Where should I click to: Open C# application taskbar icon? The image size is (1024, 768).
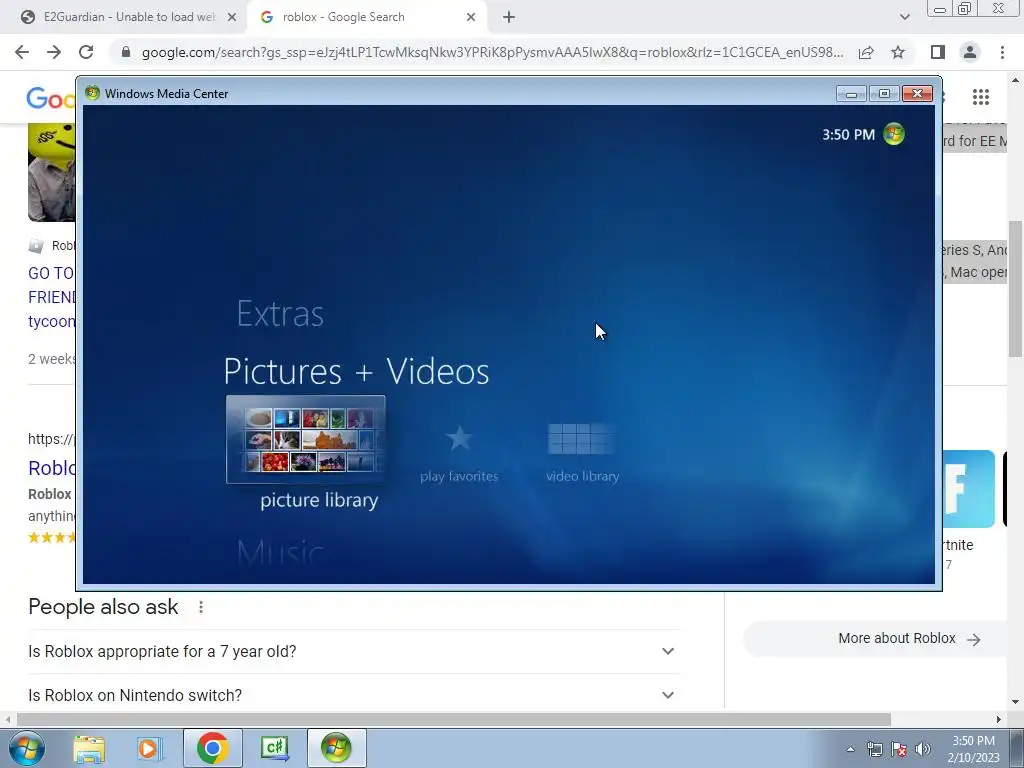[x=274, y=748]
